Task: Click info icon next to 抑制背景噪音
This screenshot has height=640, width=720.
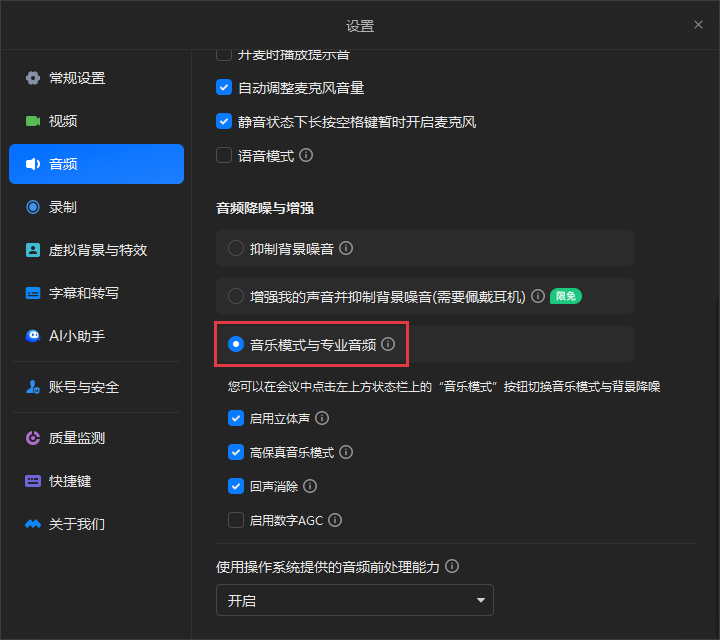Action: pyautogui.click(x=346, y=248)
